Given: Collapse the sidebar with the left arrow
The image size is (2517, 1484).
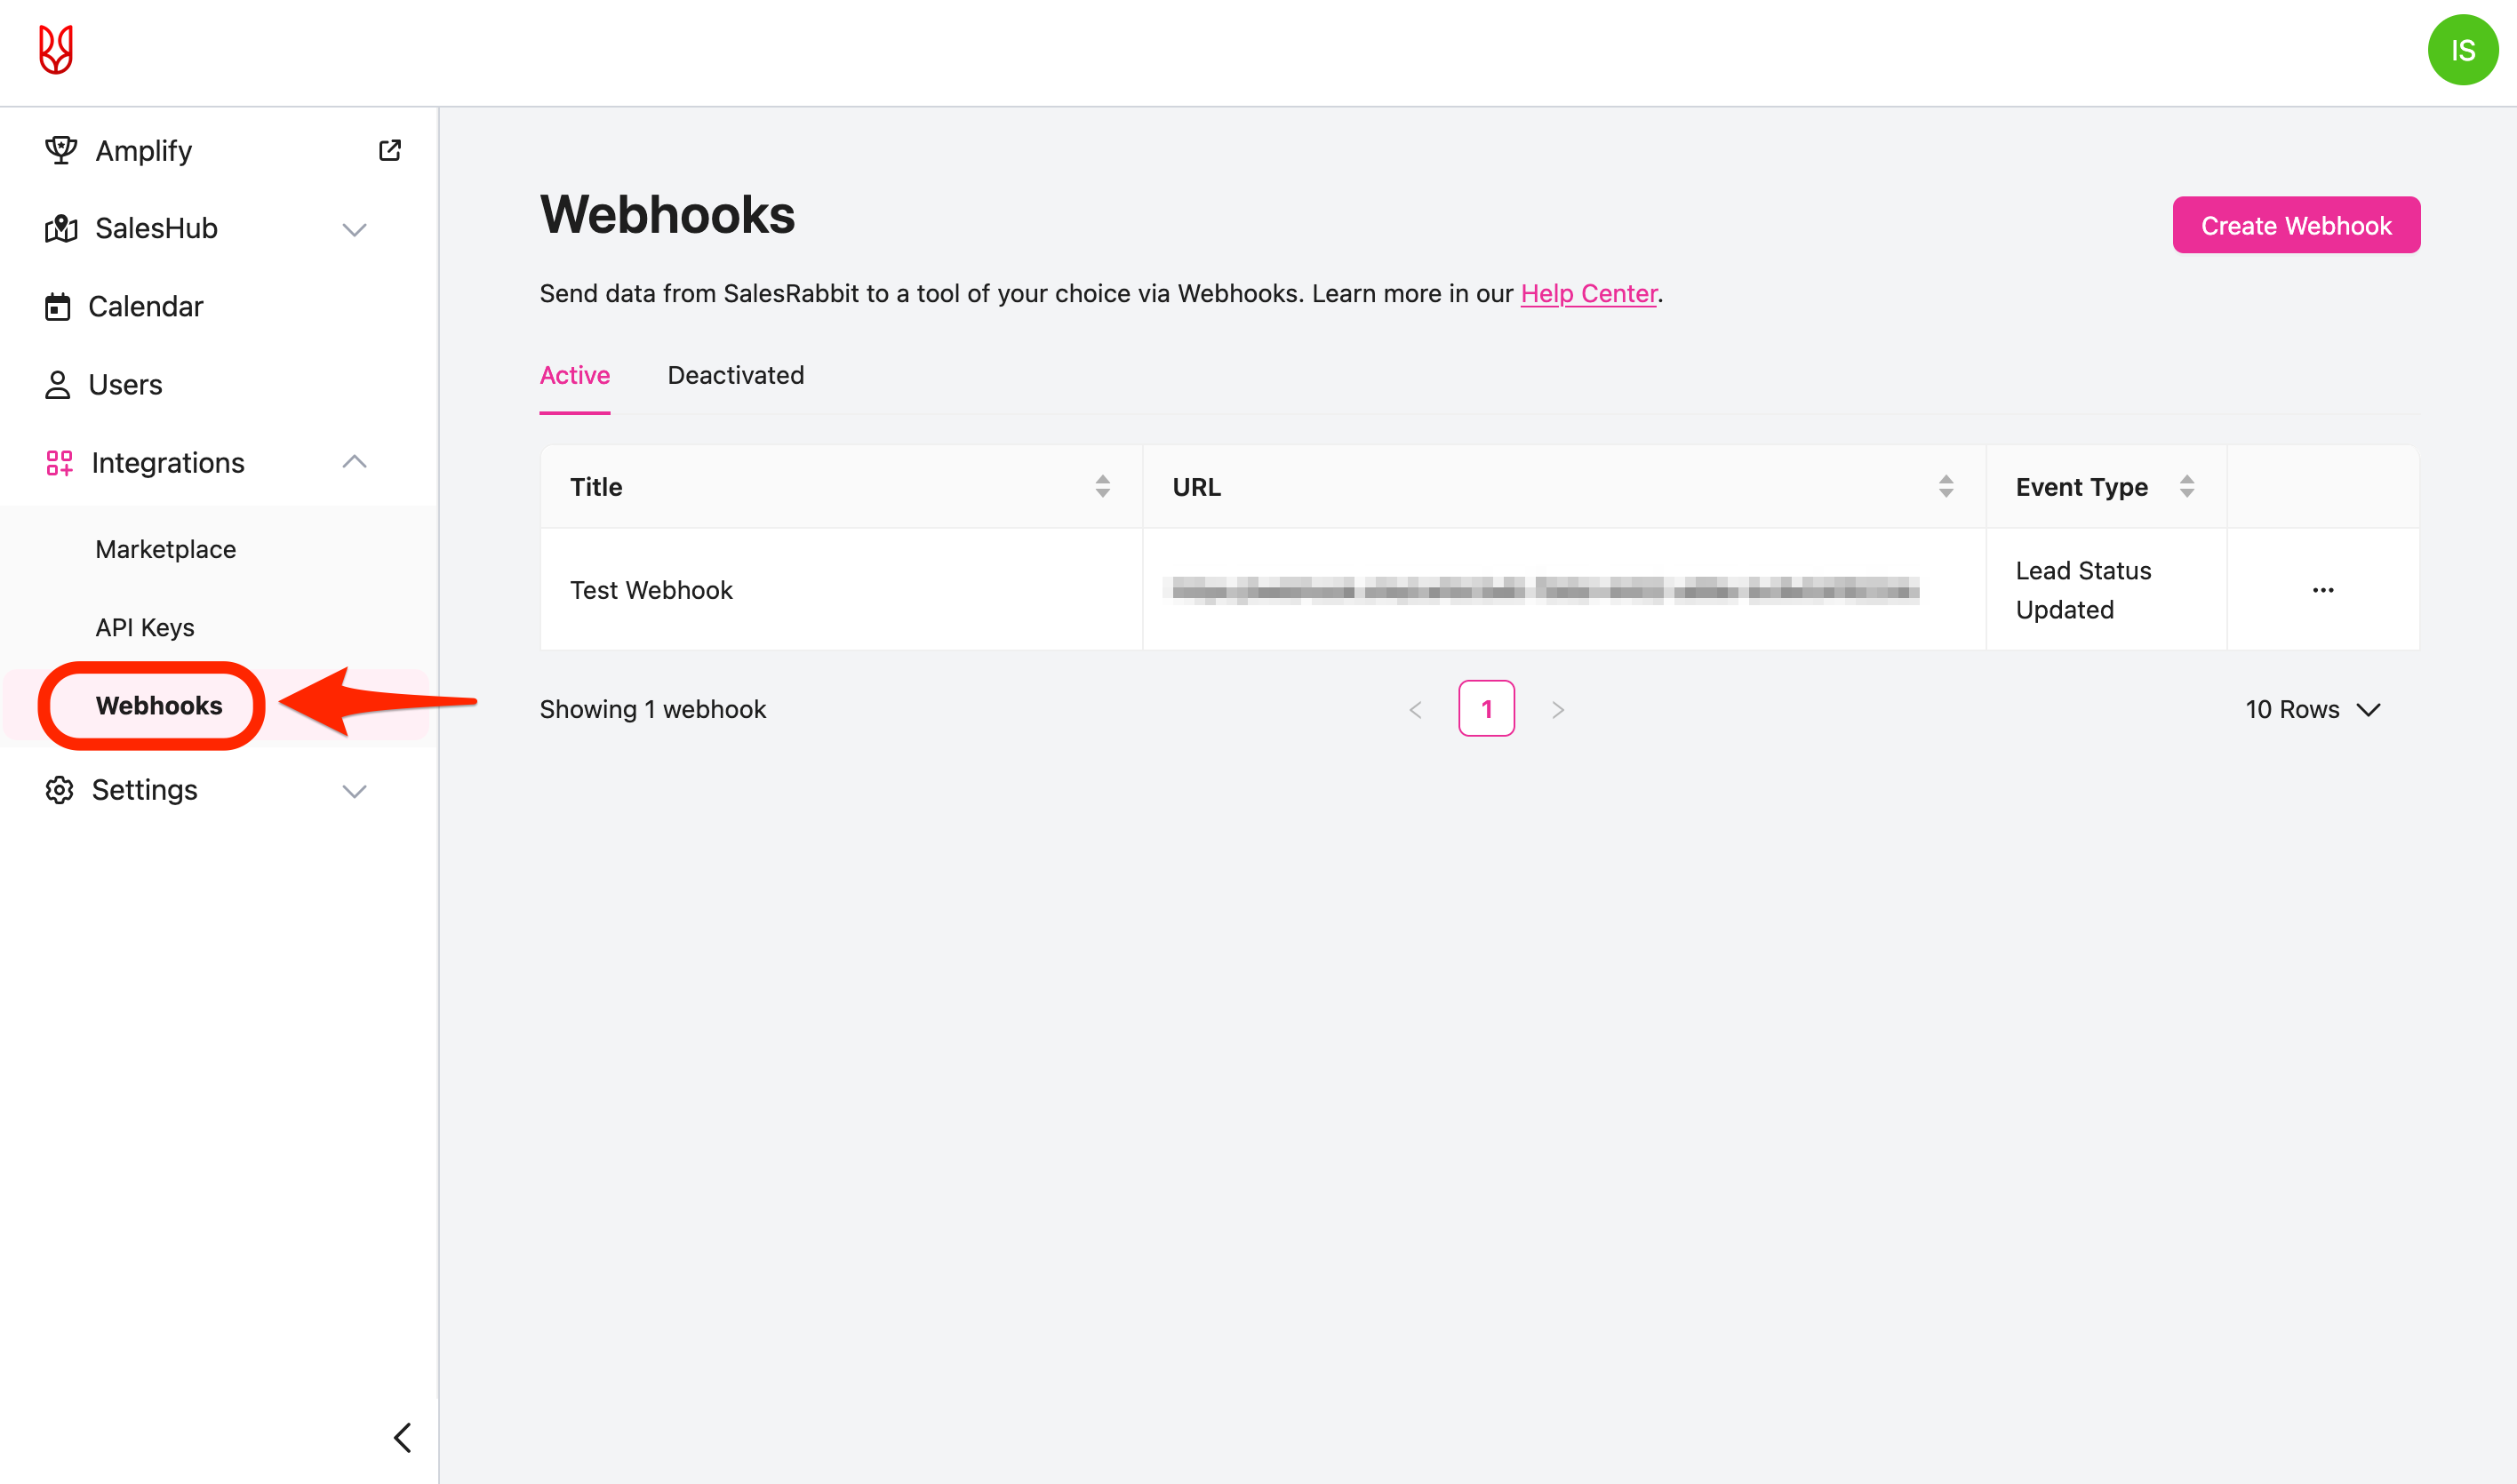Looking at the screenshot, I should tap(402, 1437).
